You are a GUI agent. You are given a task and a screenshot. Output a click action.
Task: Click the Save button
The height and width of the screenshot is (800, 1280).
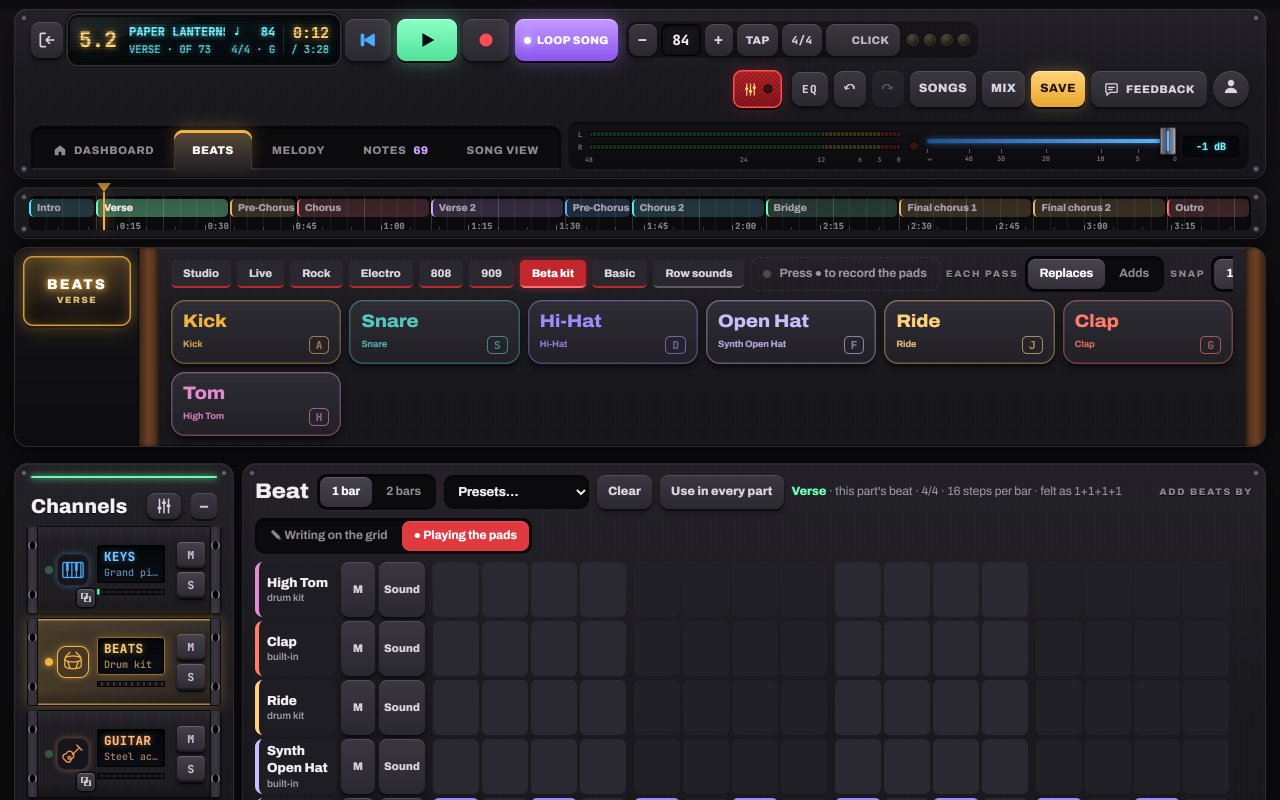pos(1058,88)
